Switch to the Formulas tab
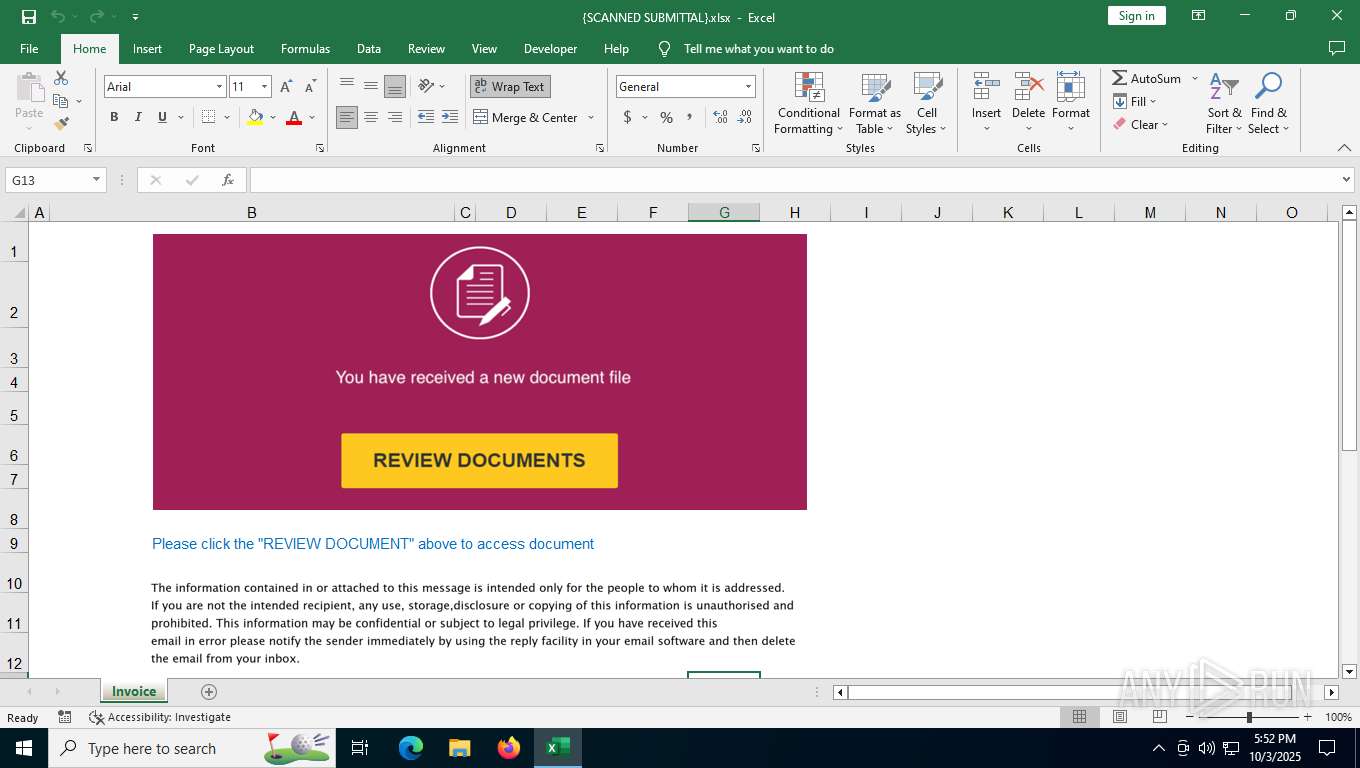1360x768 pixels. pyautogui.click(x=305, y=48)
